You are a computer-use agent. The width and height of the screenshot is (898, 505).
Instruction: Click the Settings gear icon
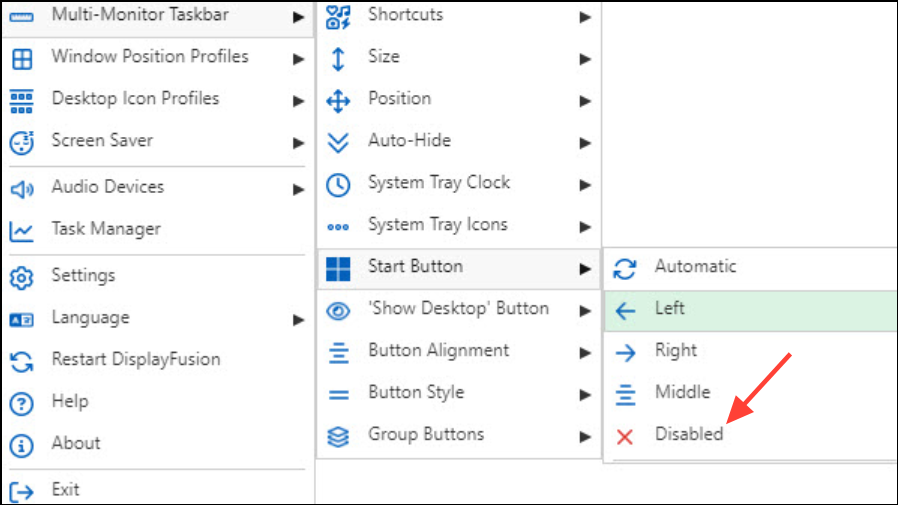click(x=21, y=277)
